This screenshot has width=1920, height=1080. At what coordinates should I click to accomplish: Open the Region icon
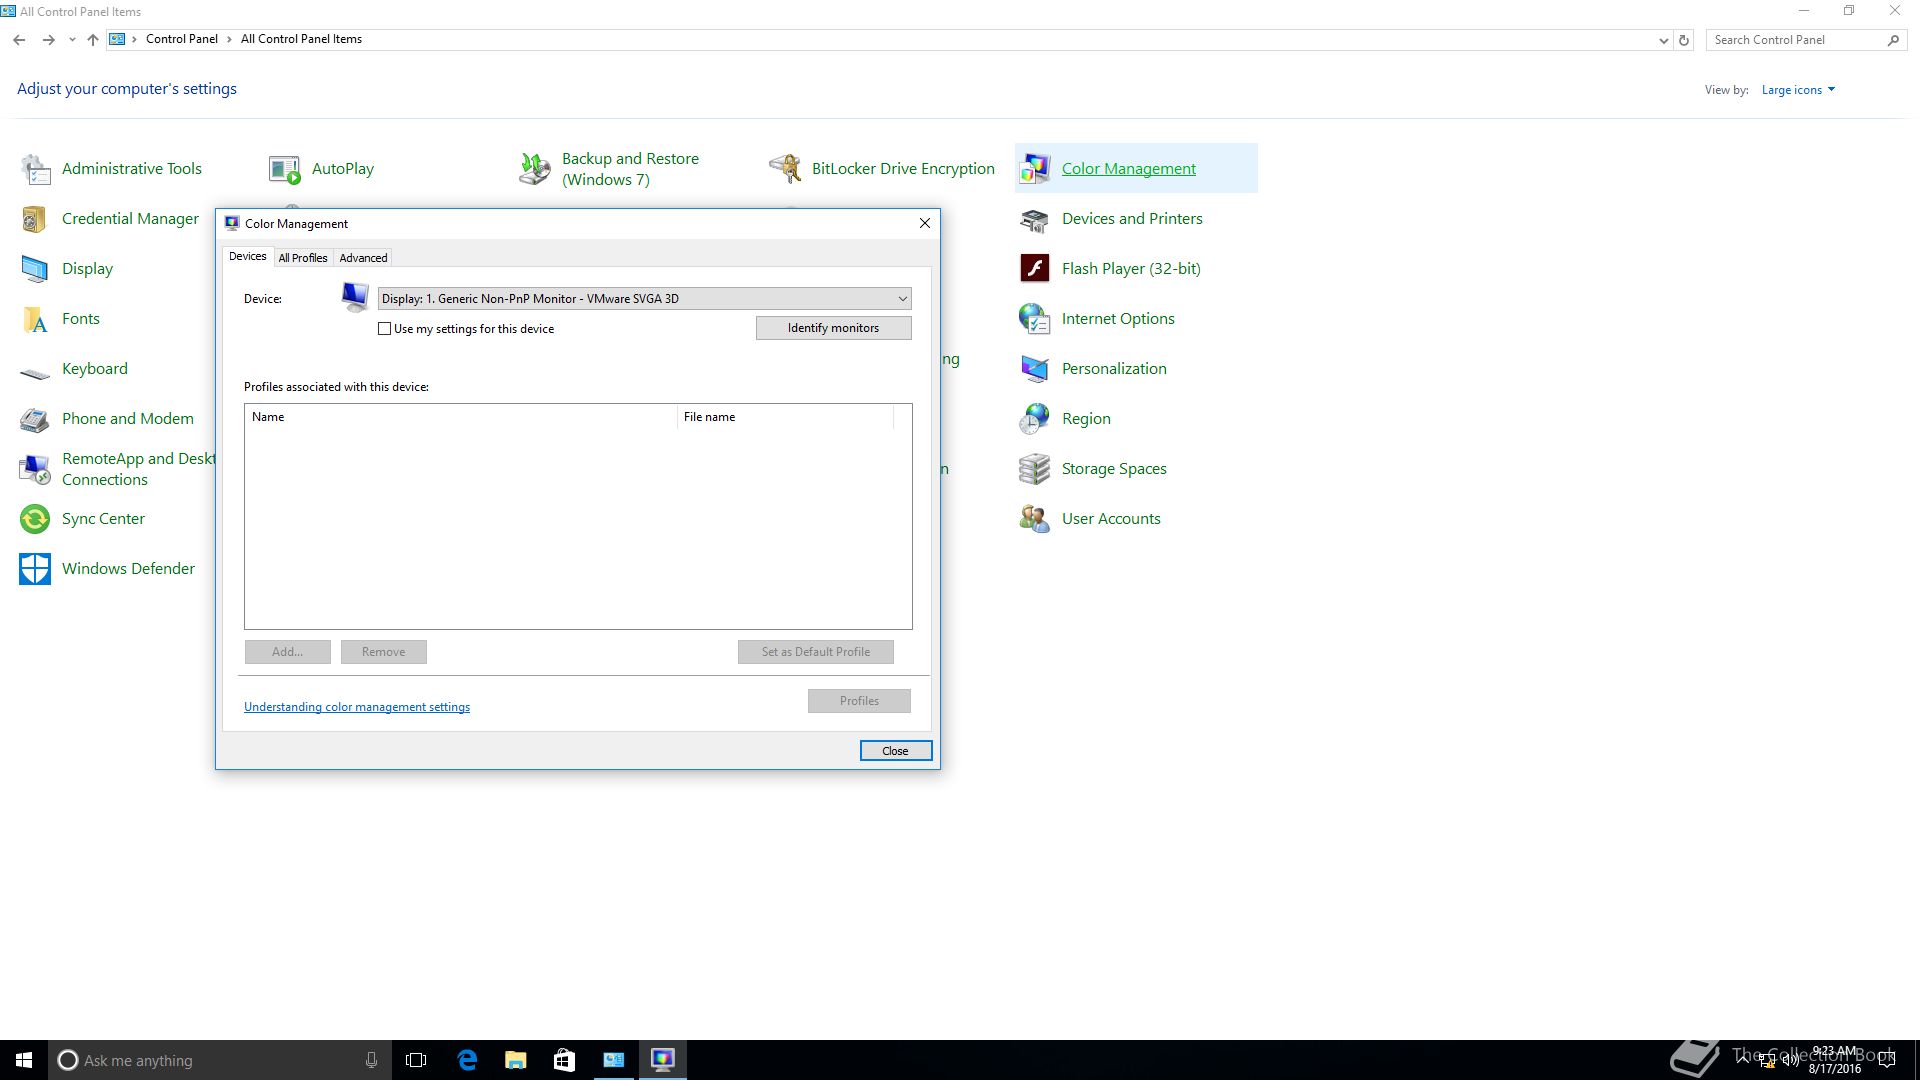point(1035,419)
